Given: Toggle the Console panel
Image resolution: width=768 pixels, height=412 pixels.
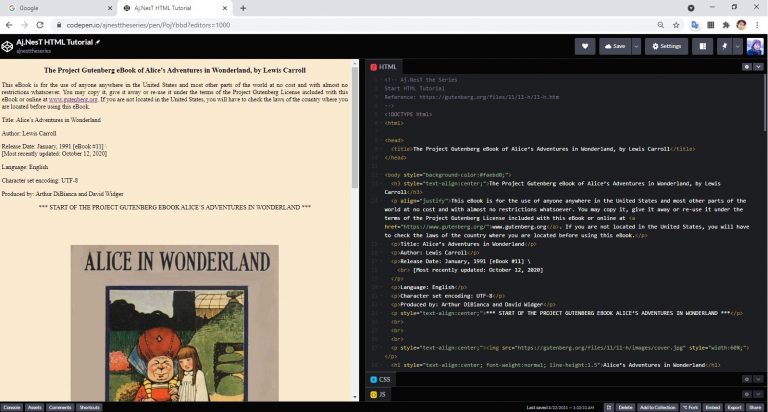Looking at the screenshot, I should 12,407.
